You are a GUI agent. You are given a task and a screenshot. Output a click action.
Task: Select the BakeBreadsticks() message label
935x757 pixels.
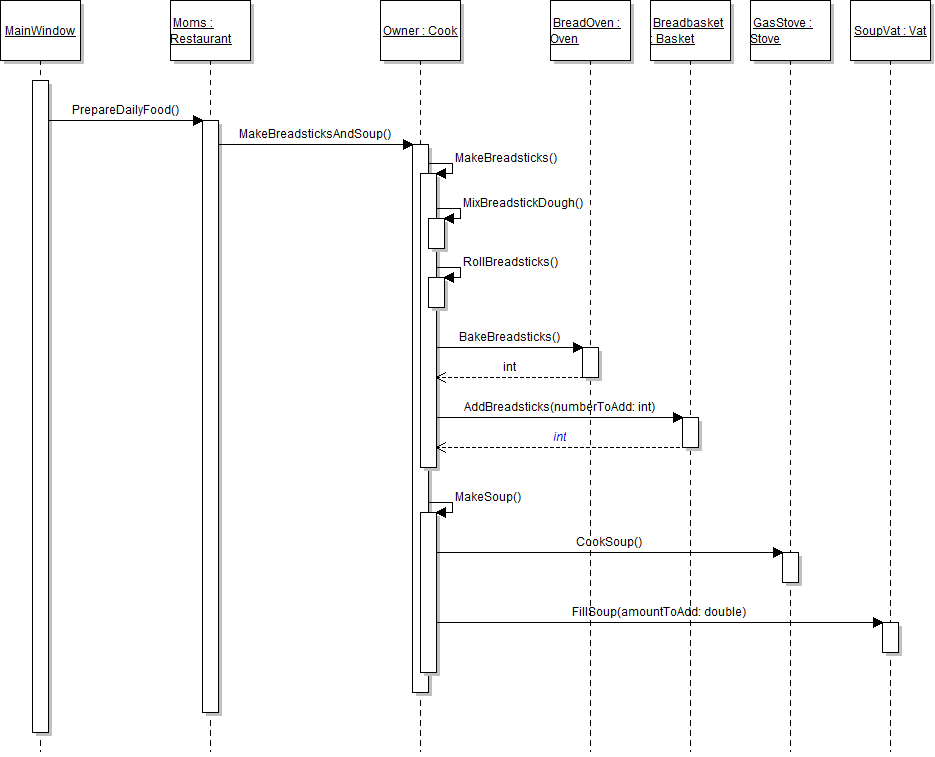[x=509, y=337]
